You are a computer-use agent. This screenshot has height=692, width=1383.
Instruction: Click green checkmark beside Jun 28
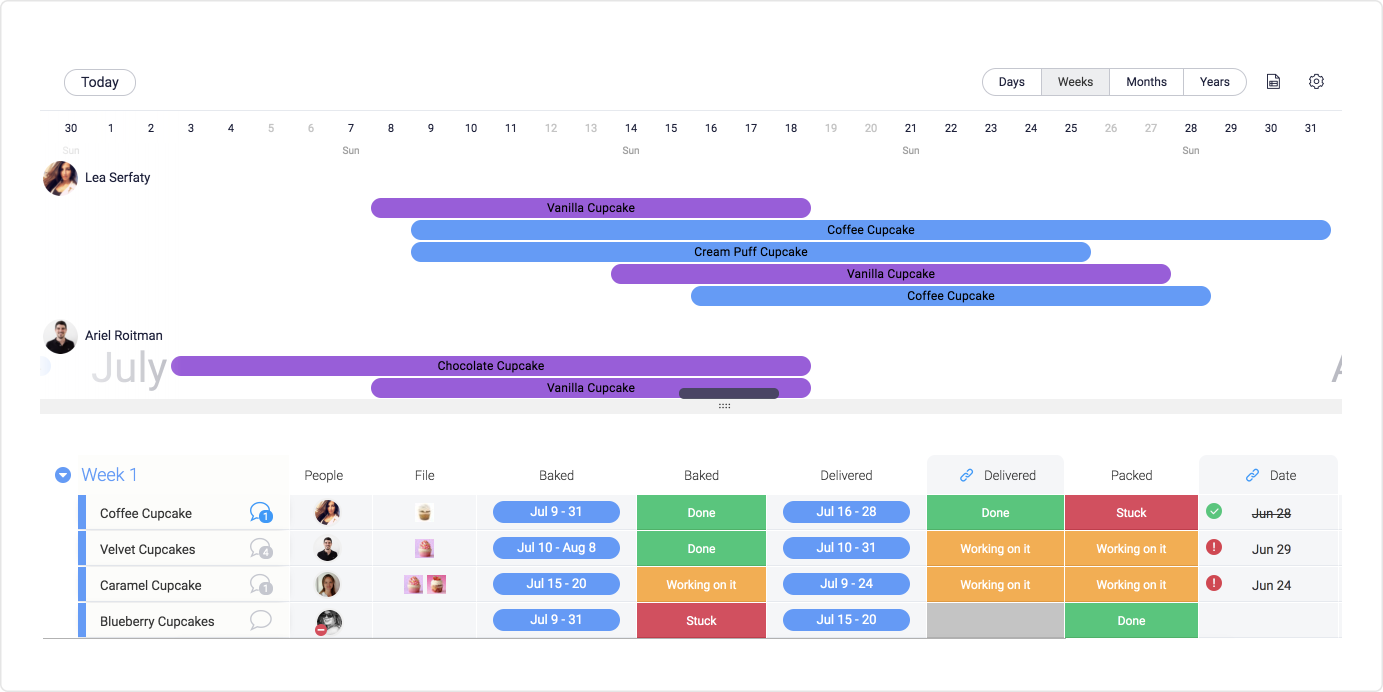coord(1214,512)
